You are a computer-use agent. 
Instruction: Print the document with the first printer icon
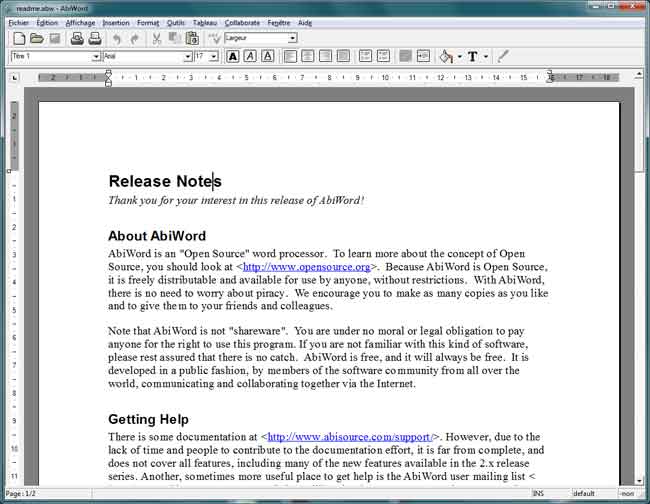[x=77, y=39]
